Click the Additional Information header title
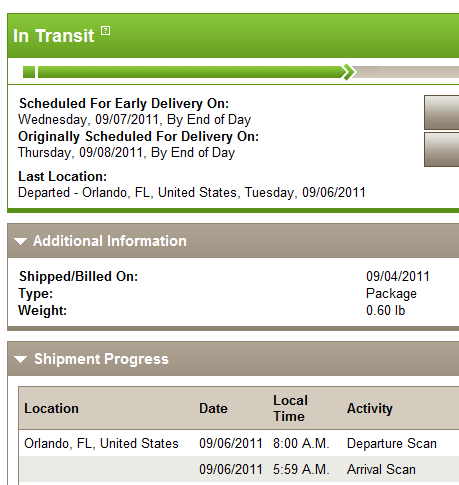459x485 pixels. tap(110, 241)
